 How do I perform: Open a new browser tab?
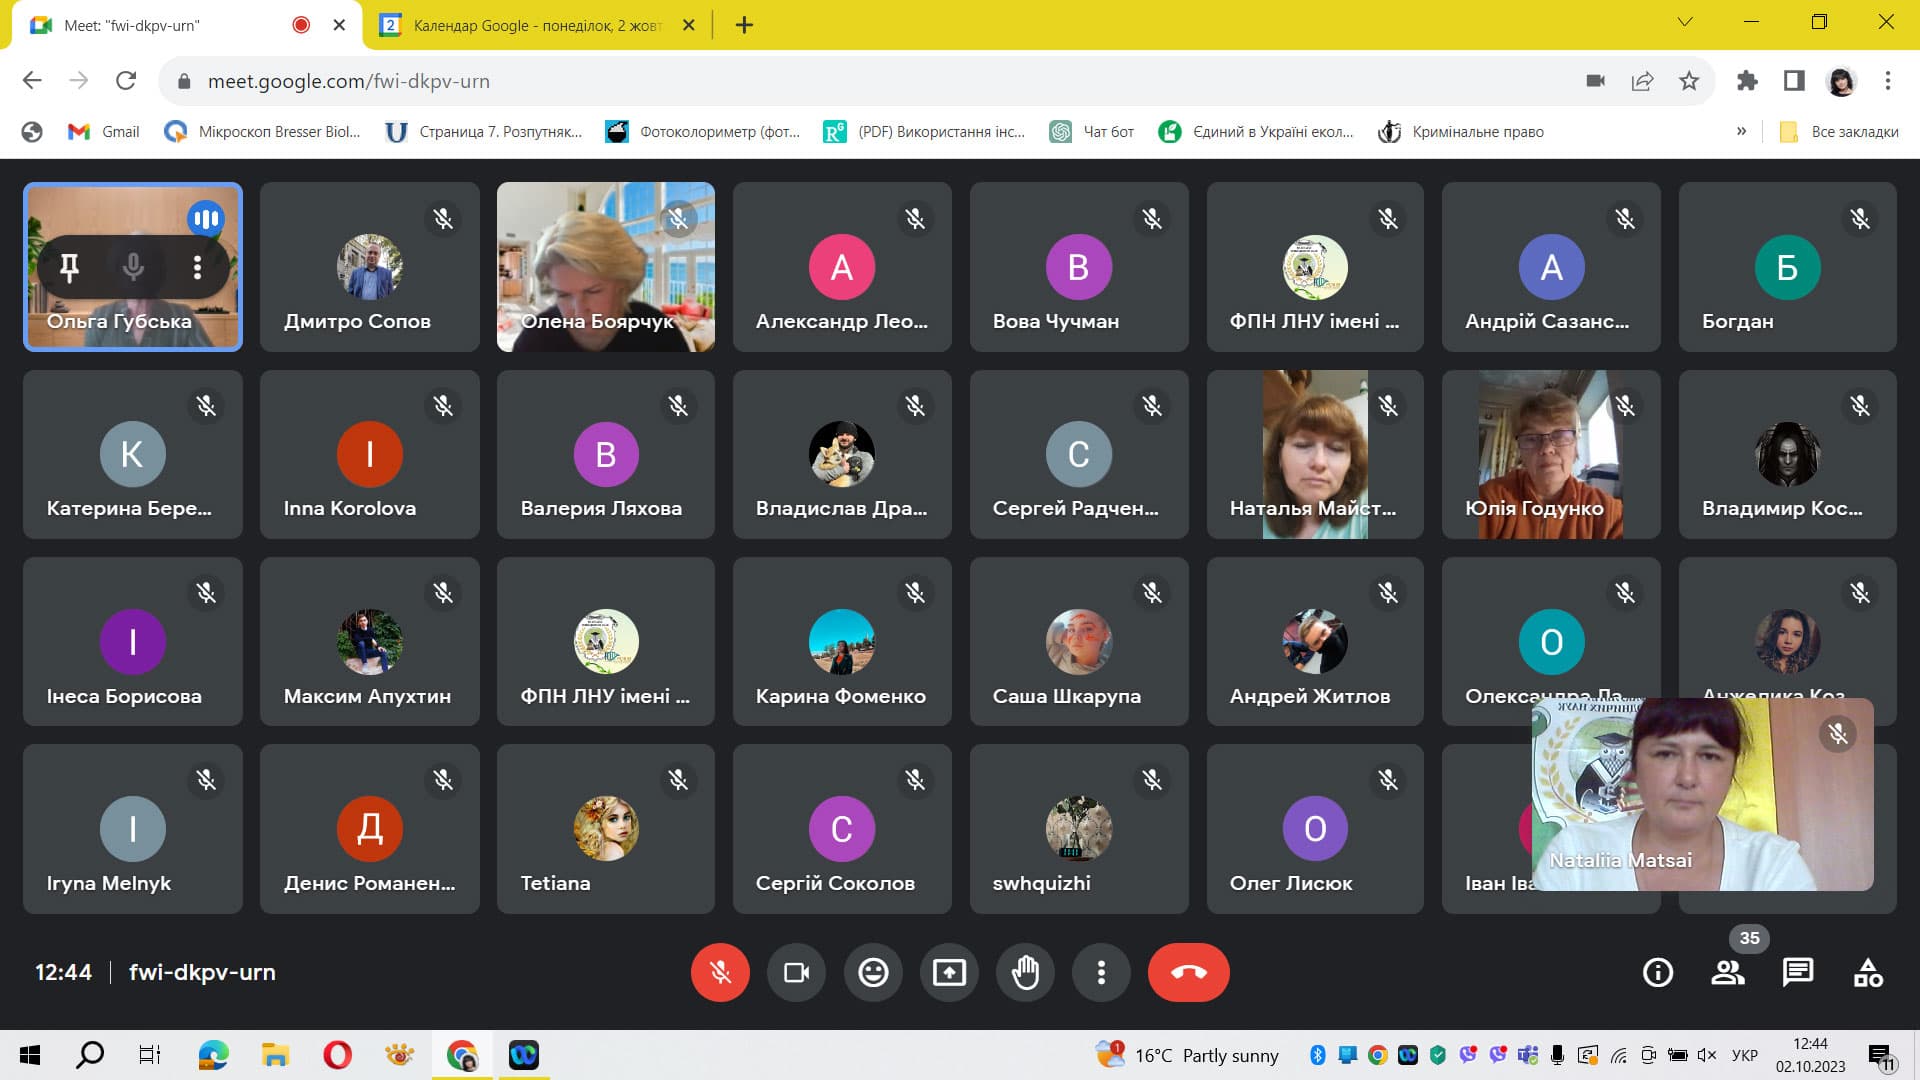(744, 25)
